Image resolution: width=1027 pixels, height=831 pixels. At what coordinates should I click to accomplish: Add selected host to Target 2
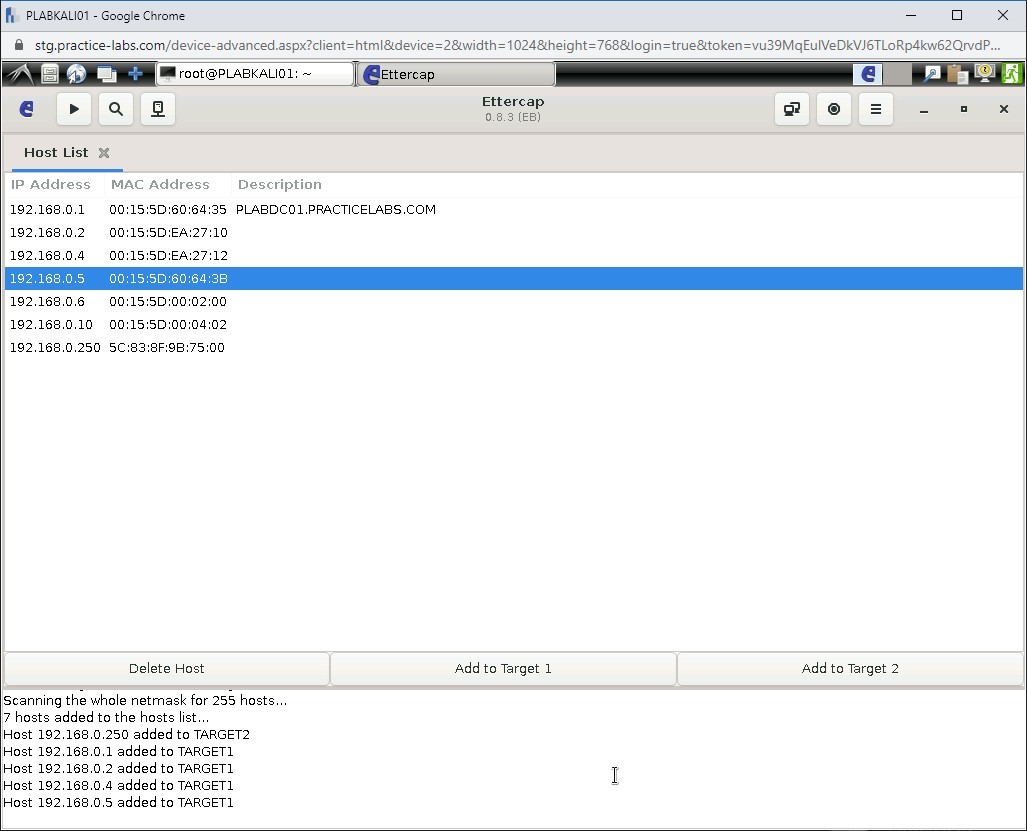(850, 668)
